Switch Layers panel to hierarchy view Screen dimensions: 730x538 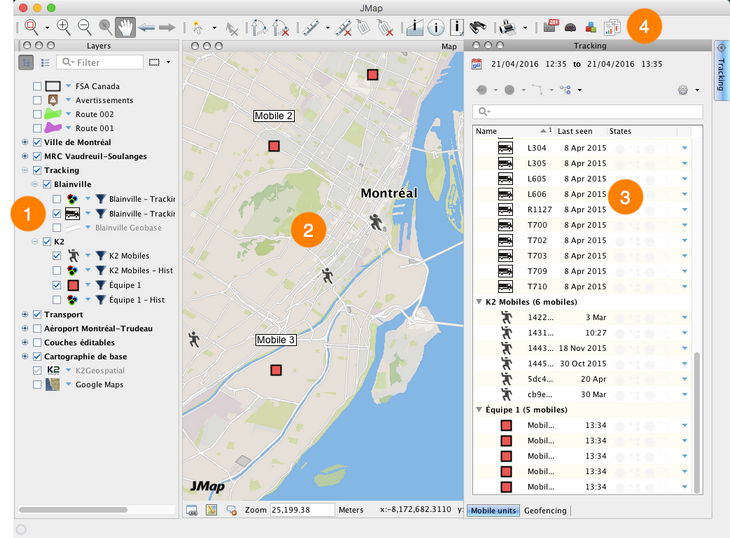coord(26,62)
